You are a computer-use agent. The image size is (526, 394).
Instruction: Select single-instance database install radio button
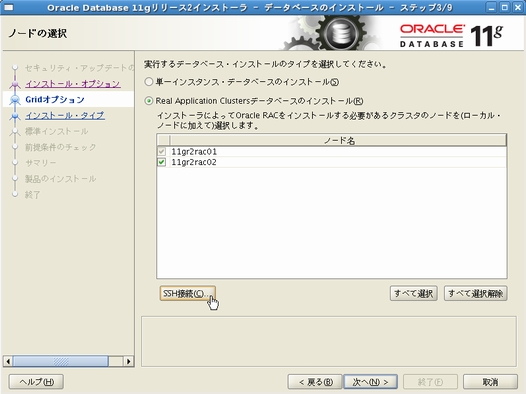[149, 81]
